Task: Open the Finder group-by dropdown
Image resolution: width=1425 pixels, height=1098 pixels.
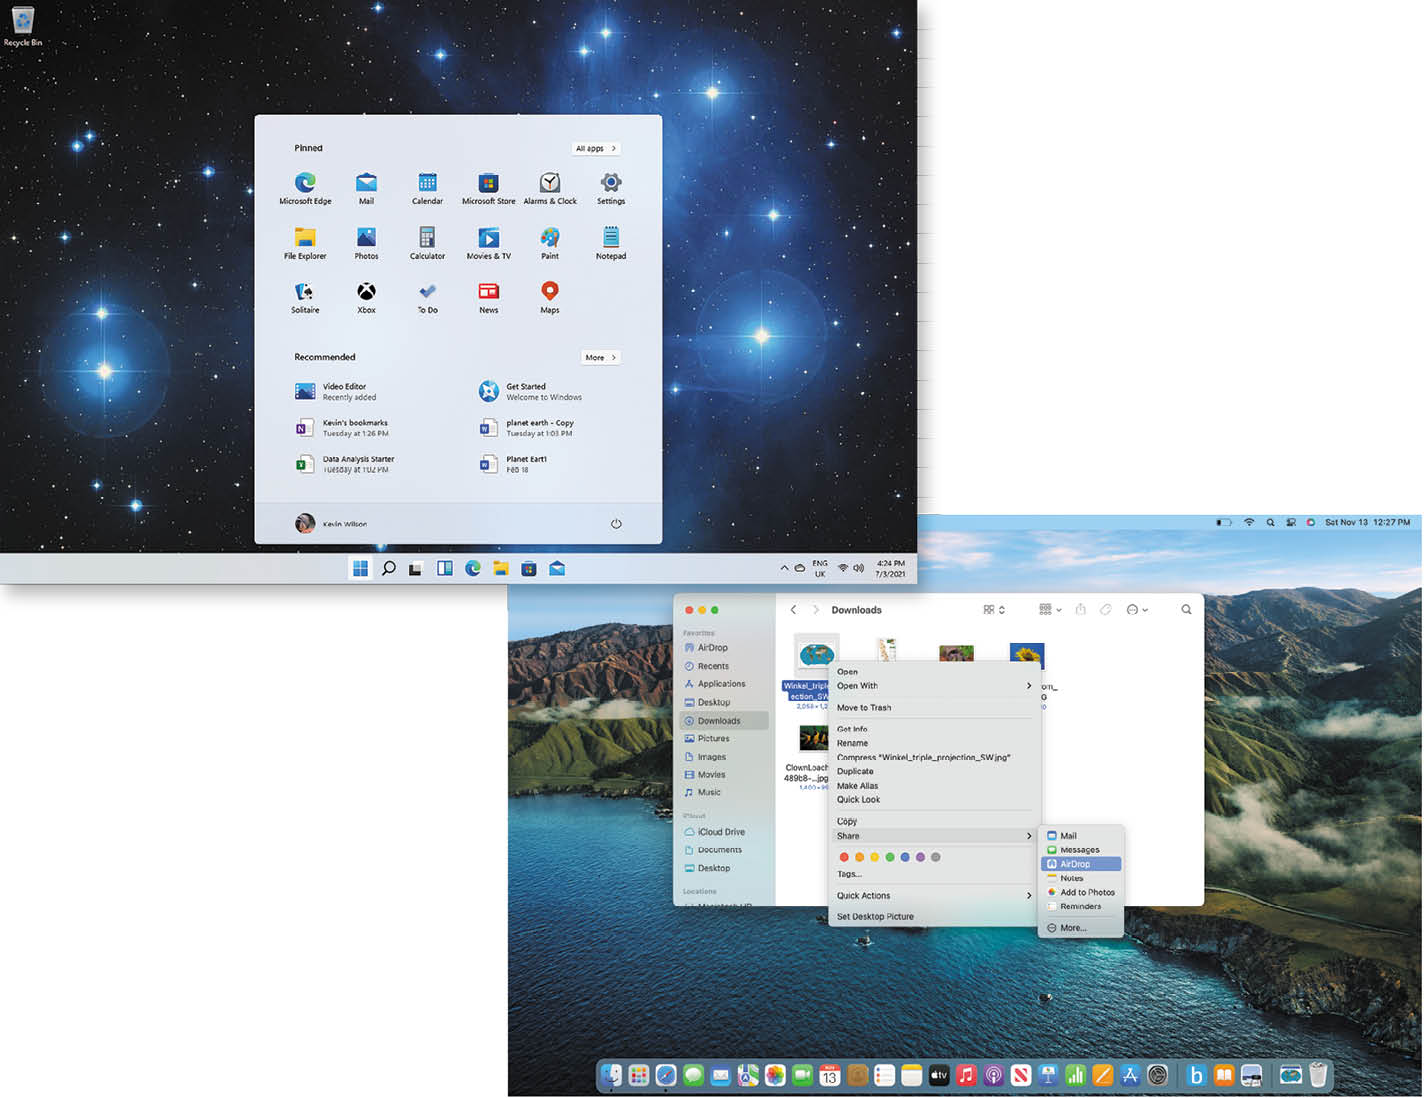Action: 1050,609
